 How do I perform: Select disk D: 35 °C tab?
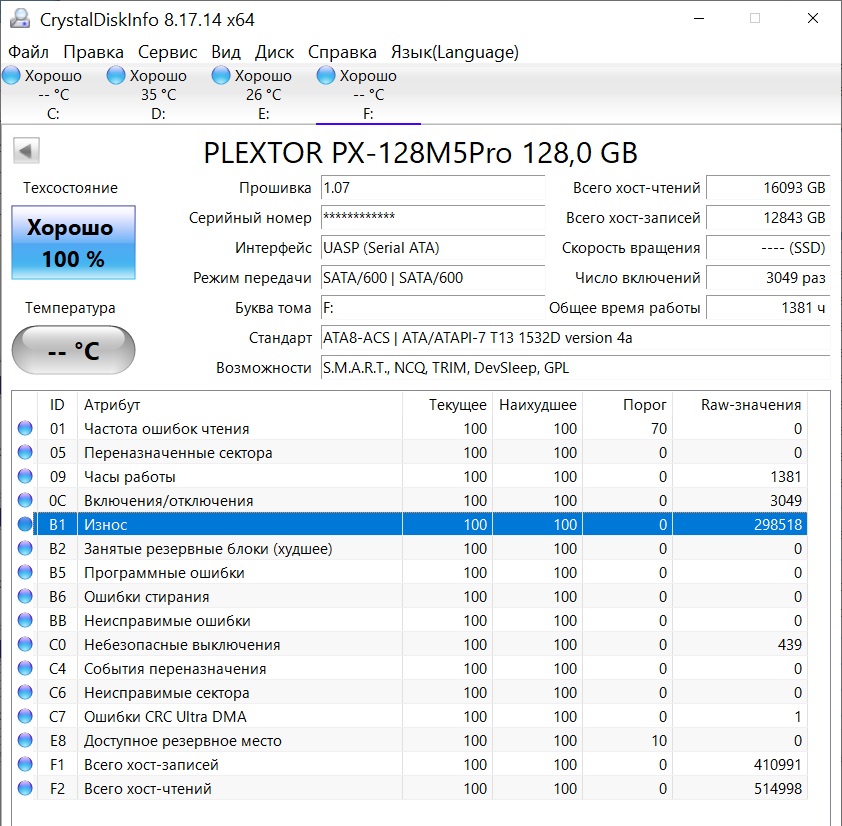(158, 94)
